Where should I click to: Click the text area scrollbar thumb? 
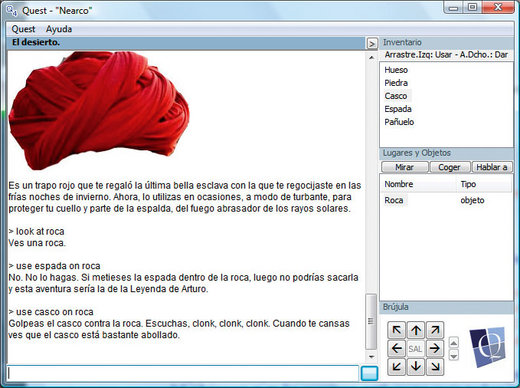point(371,321)
